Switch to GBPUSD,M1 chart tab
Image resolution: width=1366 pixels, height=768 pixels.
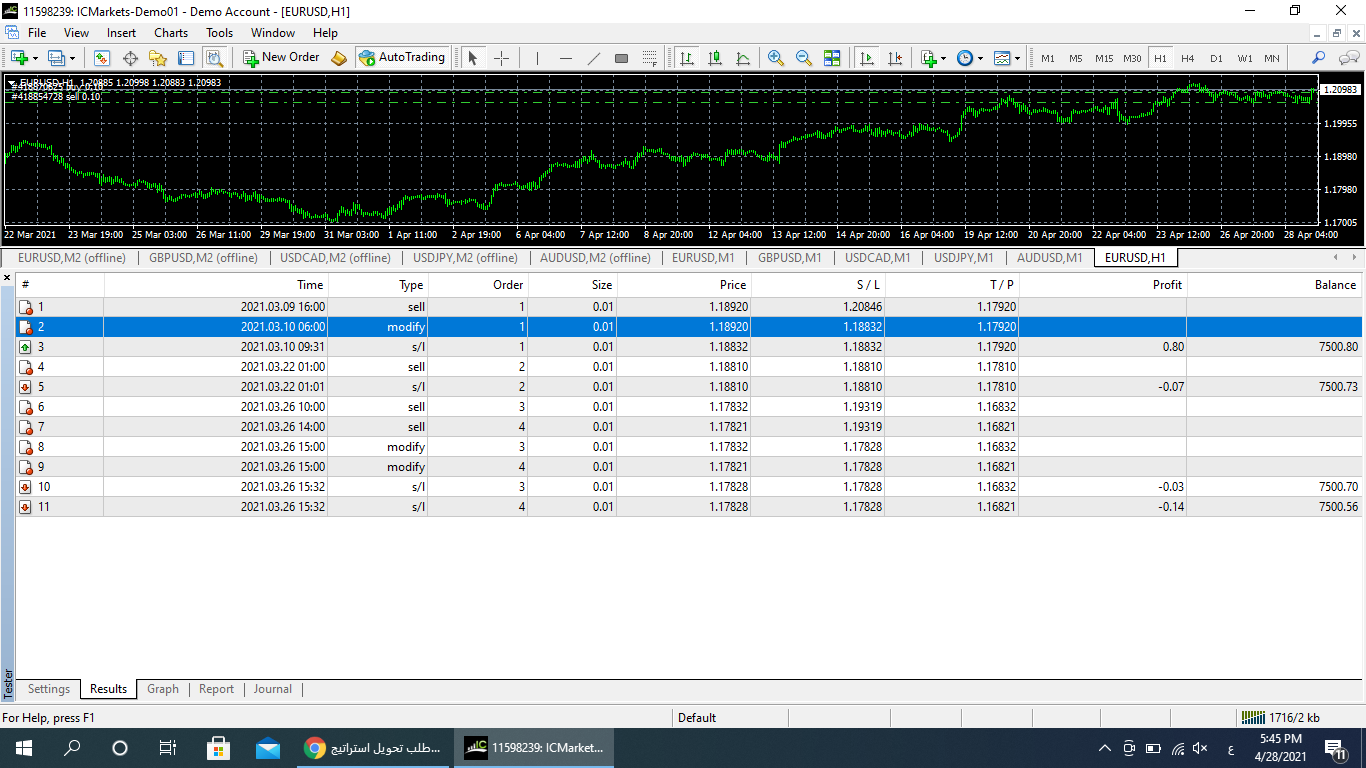pos(790,258)
